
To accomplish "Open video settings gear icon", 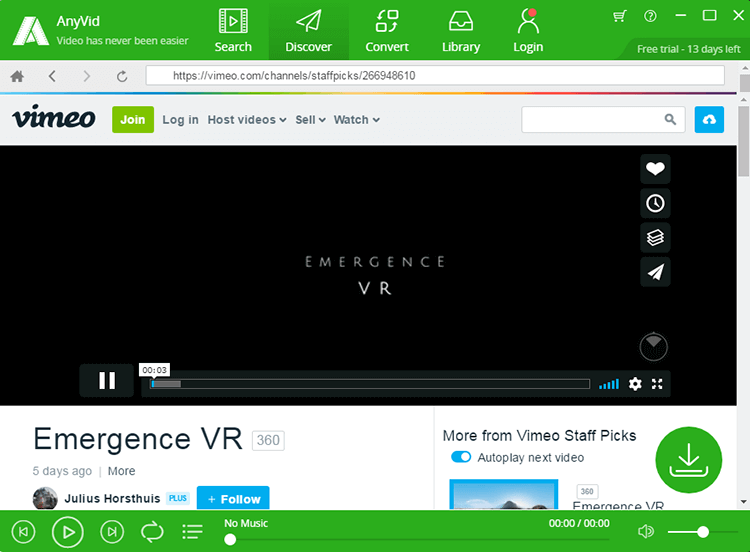I will point(635,384).
